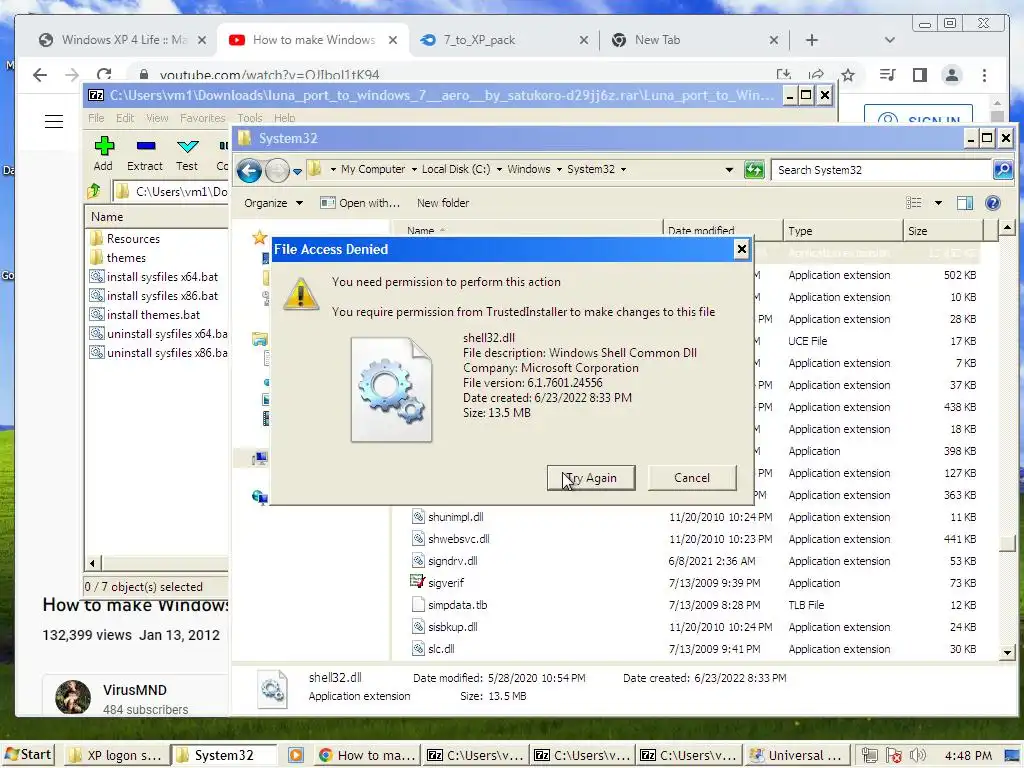Viewport: 1024px width, 768px height.
Task: Click the 7-Zip Add button
Action: click(x=103, y=154)
